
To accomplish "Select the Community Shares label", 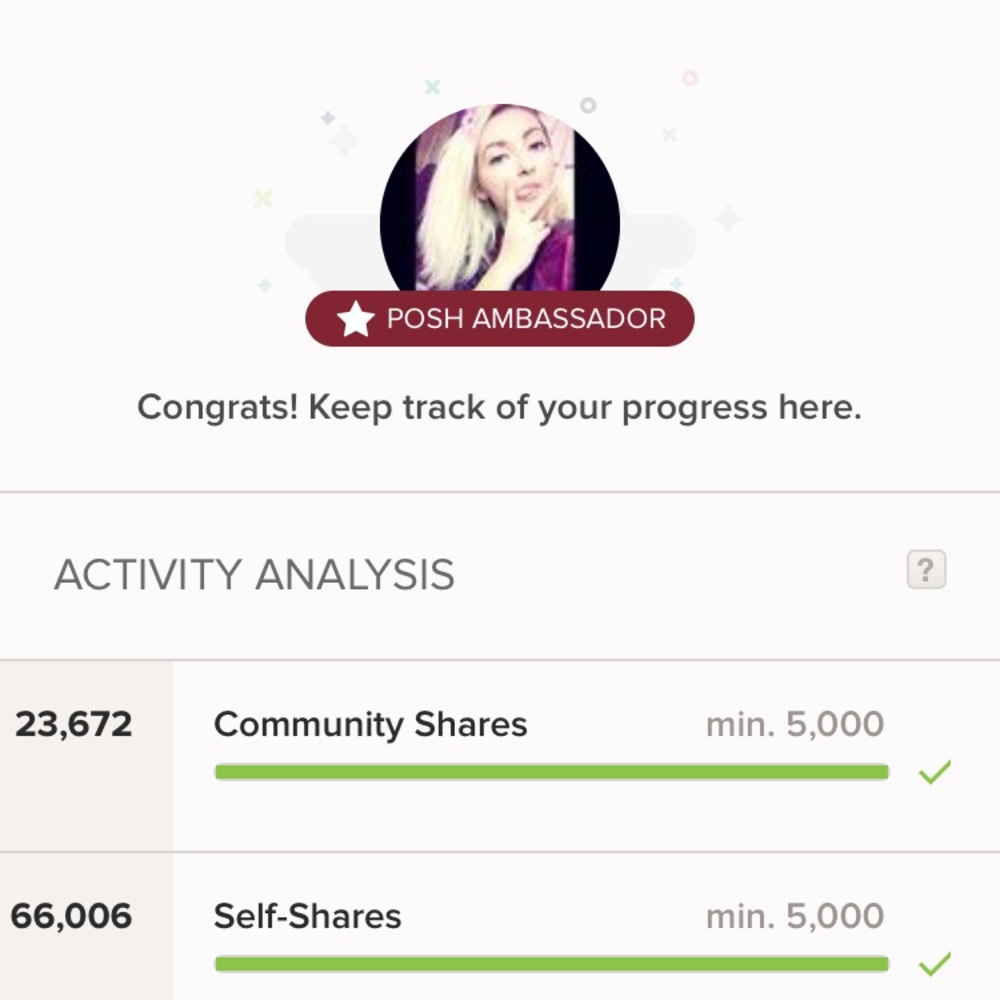I will (x=370, y=724).
